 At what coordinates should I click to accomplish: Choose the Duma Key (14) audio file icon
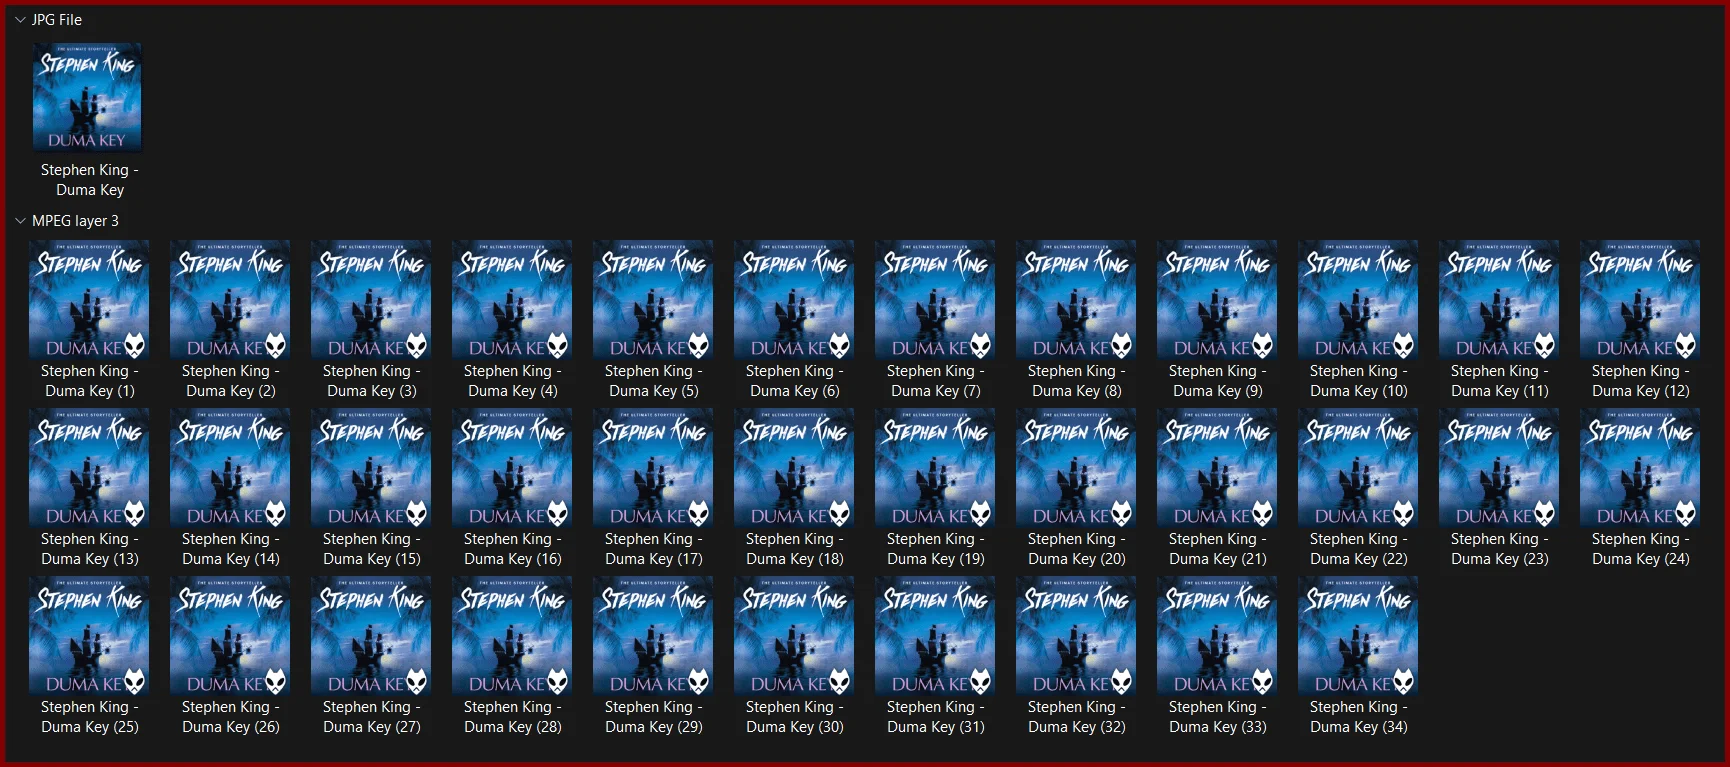(230, 468)
